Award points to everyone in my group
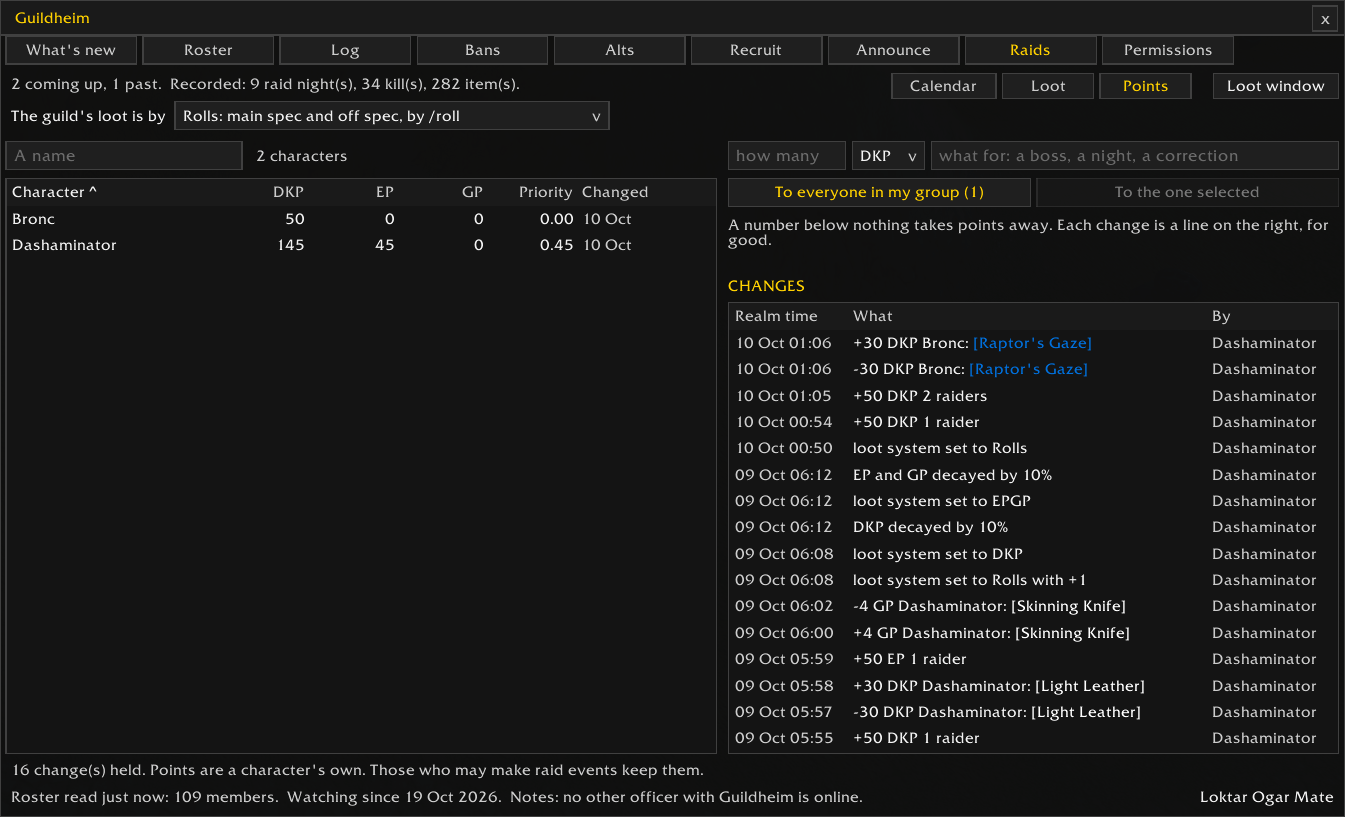 click(x=879, y=192)
